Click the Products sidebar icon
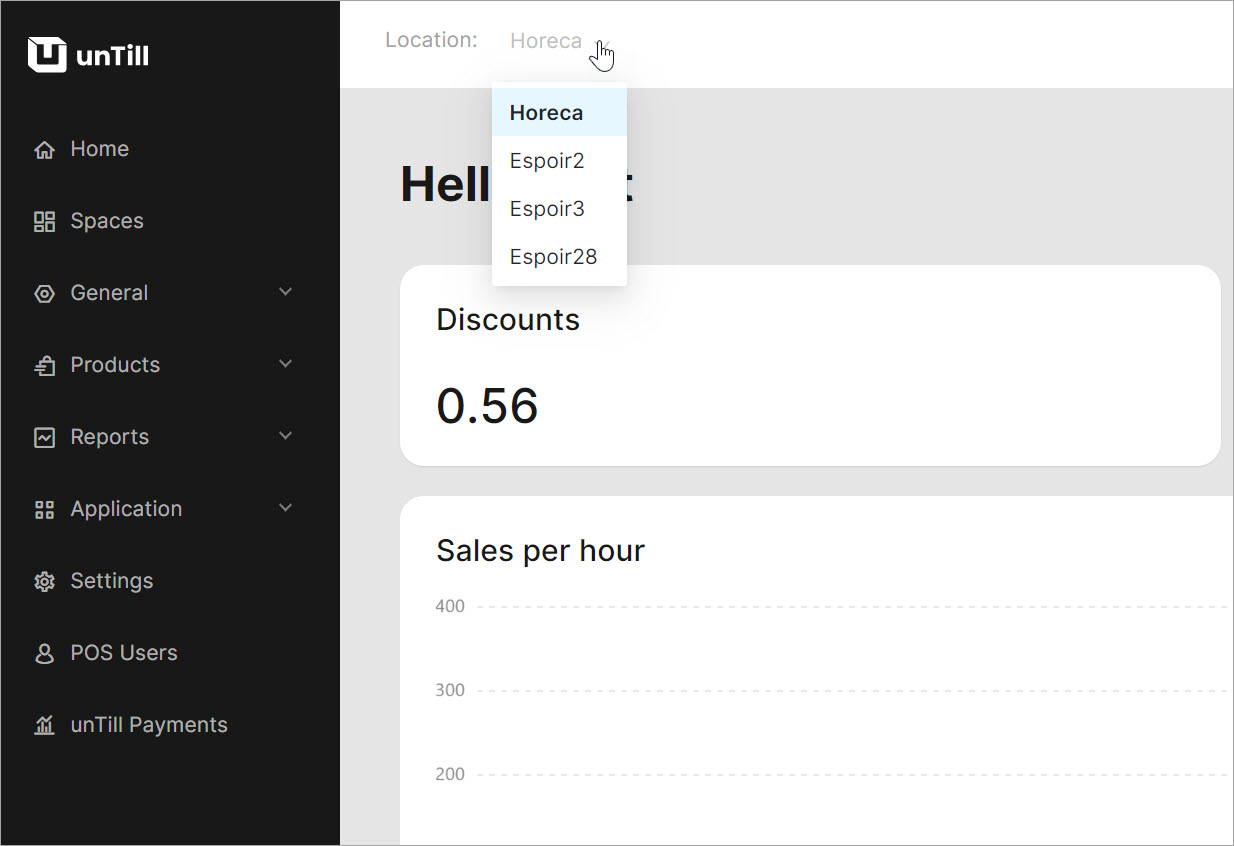The width and height of the screenshot is (1234, 846). 44,366
